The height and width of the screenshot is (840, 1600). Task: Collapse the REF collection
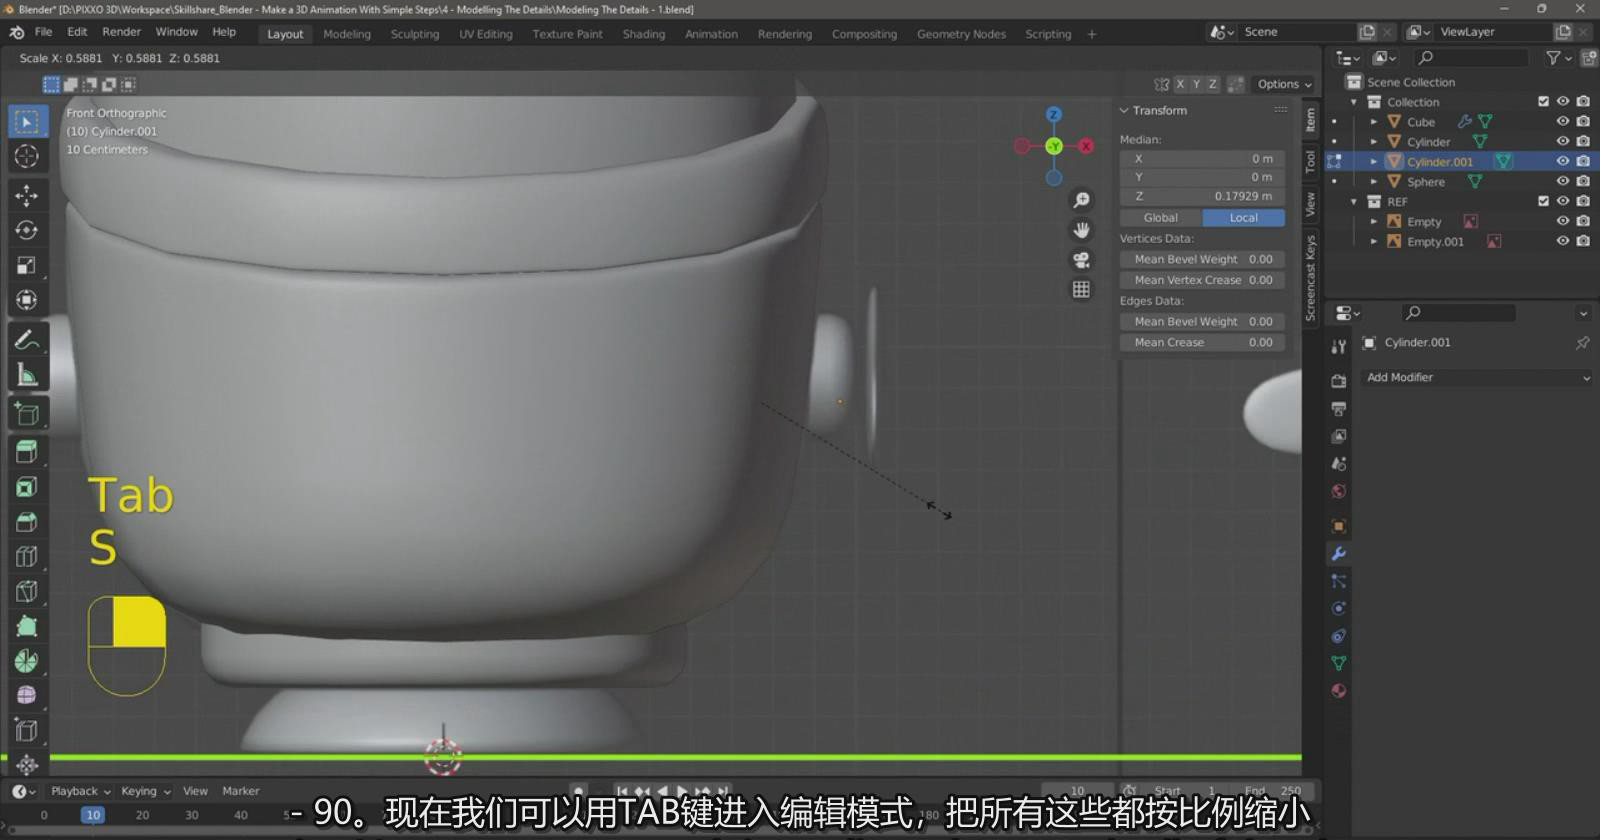point(1354,201)
